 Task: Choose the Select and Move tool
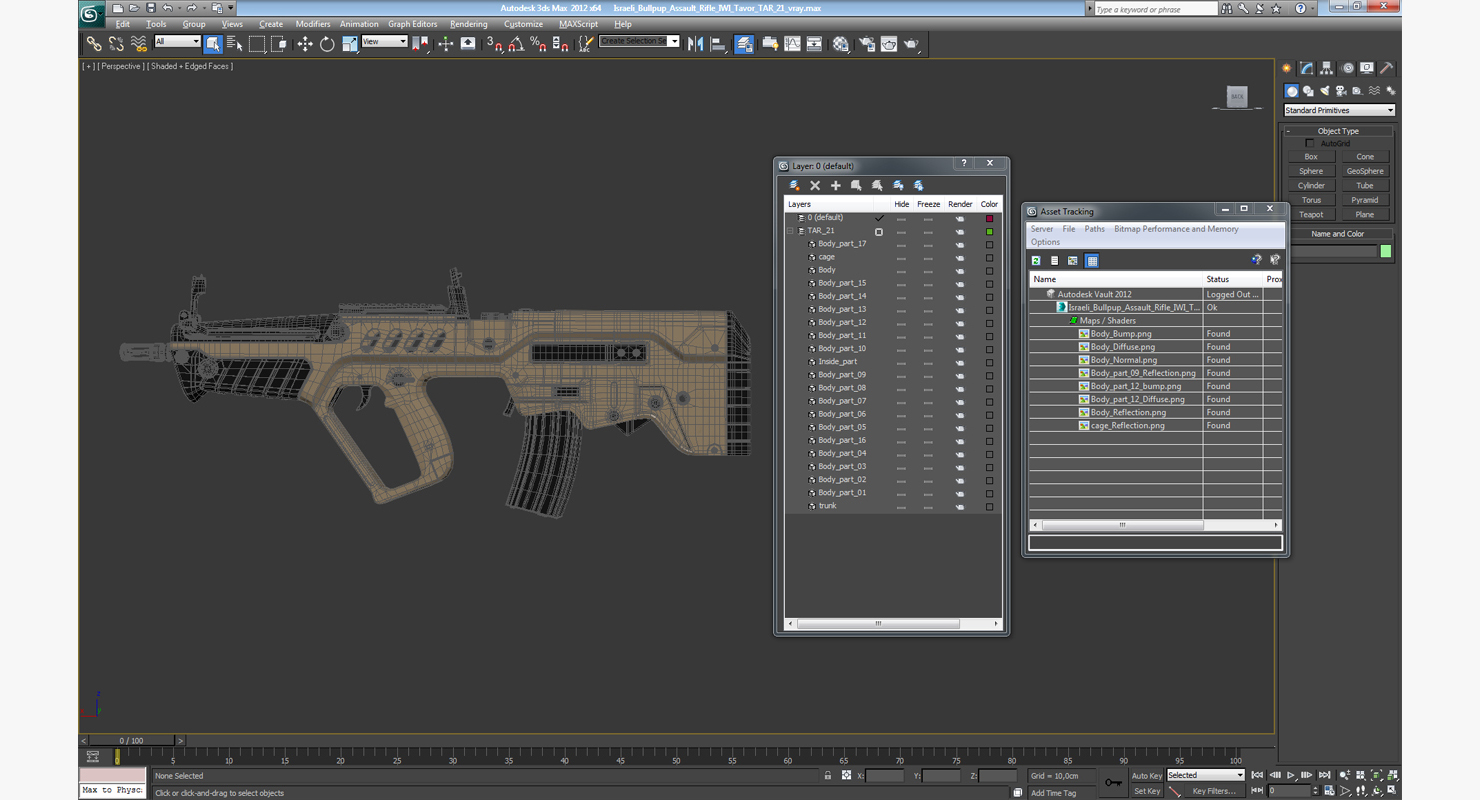click(305, 44)
